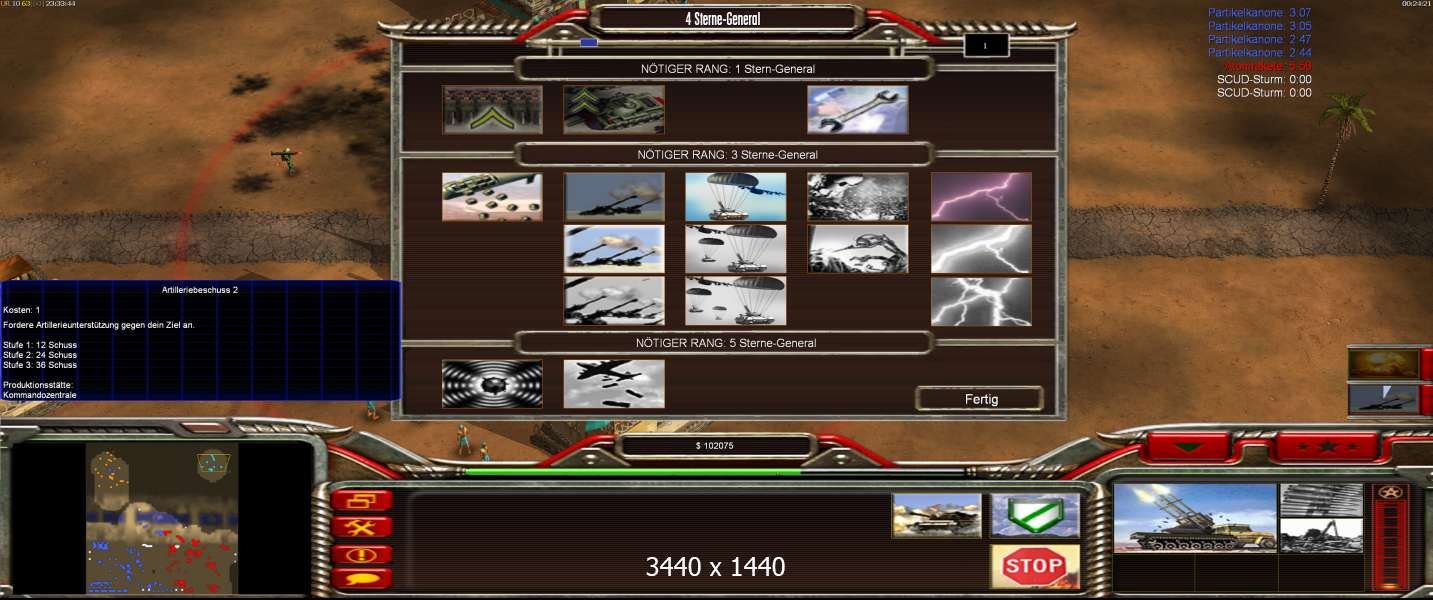Click the rocket rack upgrade icon
Viewport: 1433px width, 600px height.
(x=1321, y=500)
